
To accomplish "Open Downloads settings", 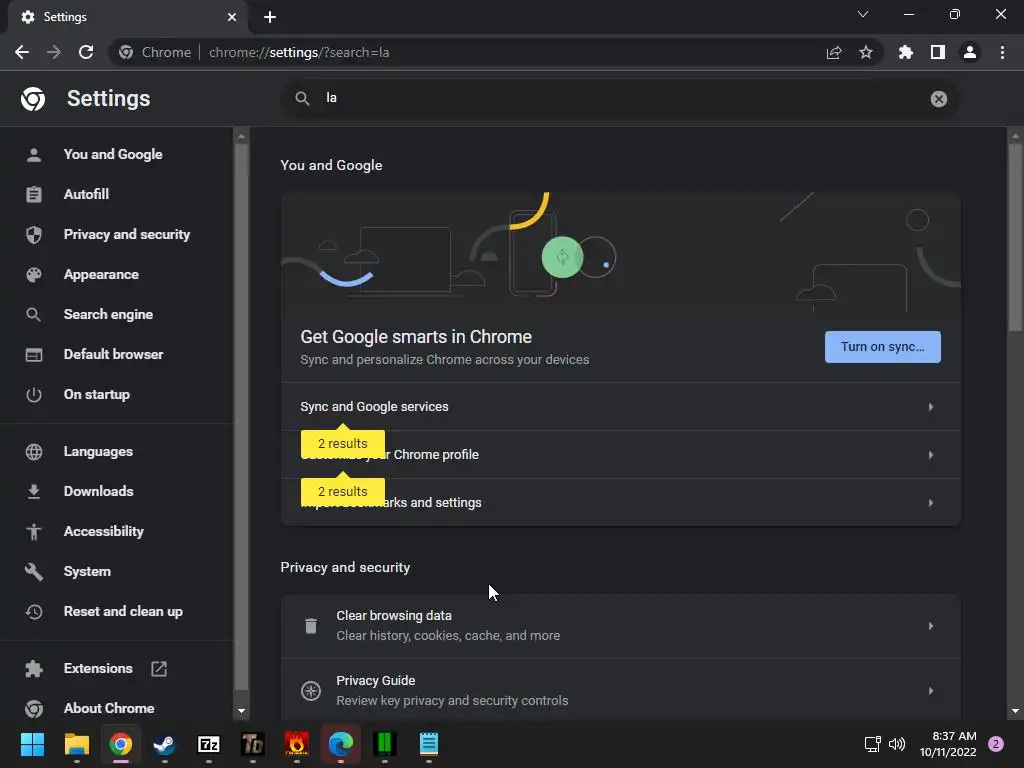I will [x=99, y=491].
